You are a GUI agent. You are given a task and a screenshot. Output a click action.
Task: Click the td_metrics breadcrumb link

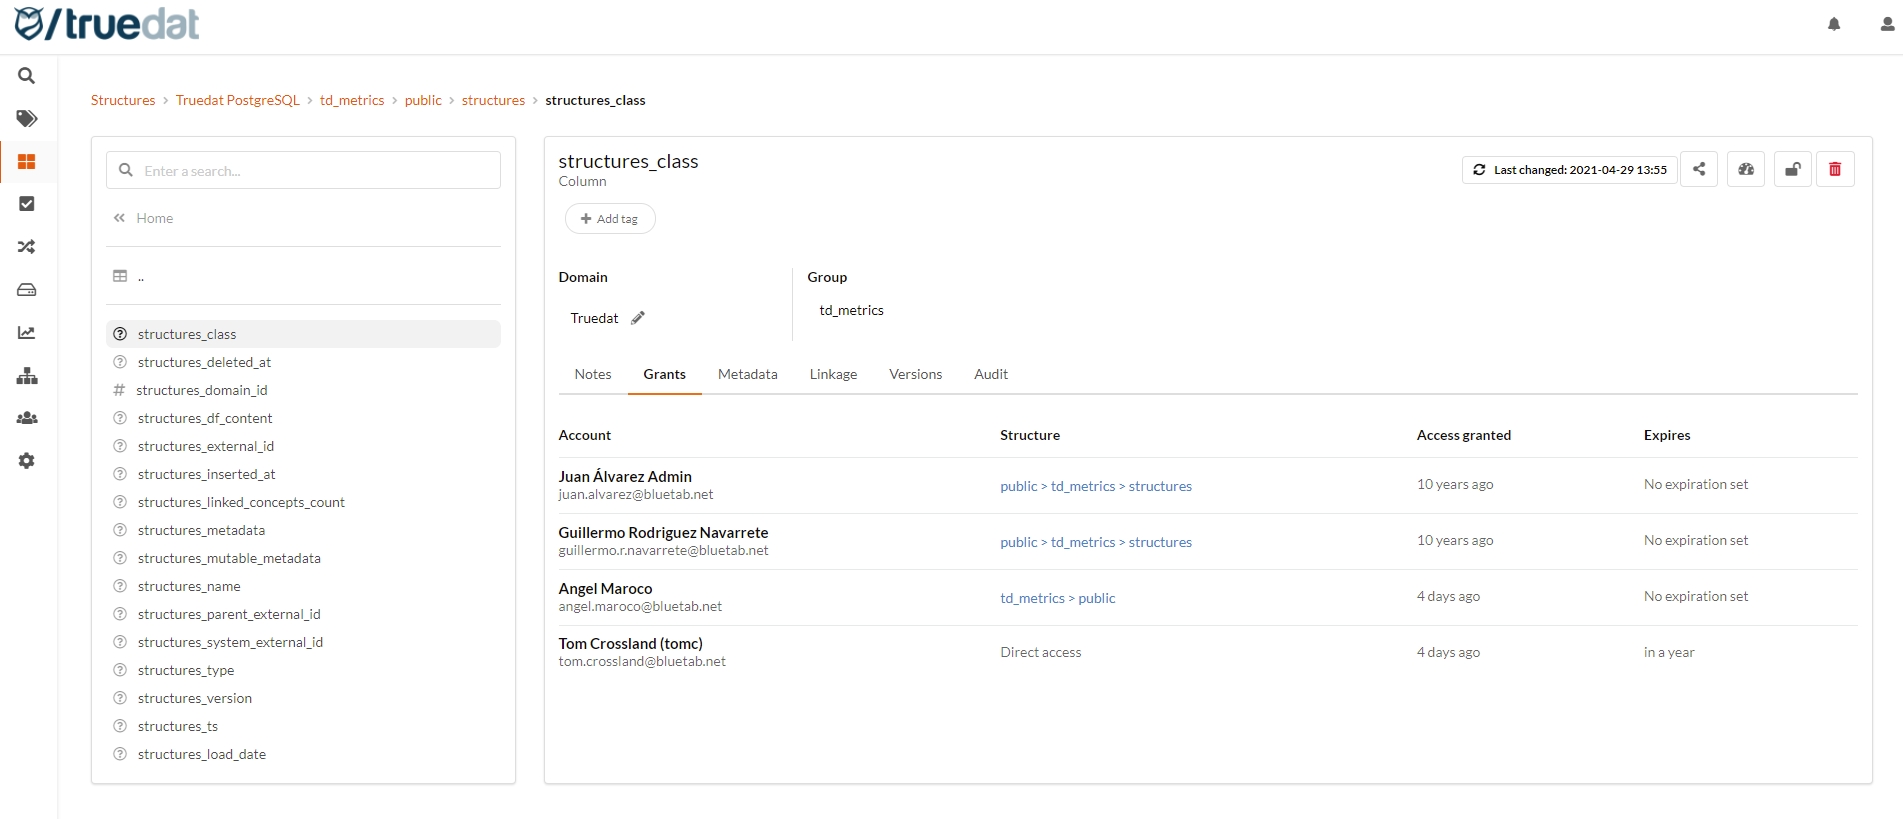click(x=352, y=100)
